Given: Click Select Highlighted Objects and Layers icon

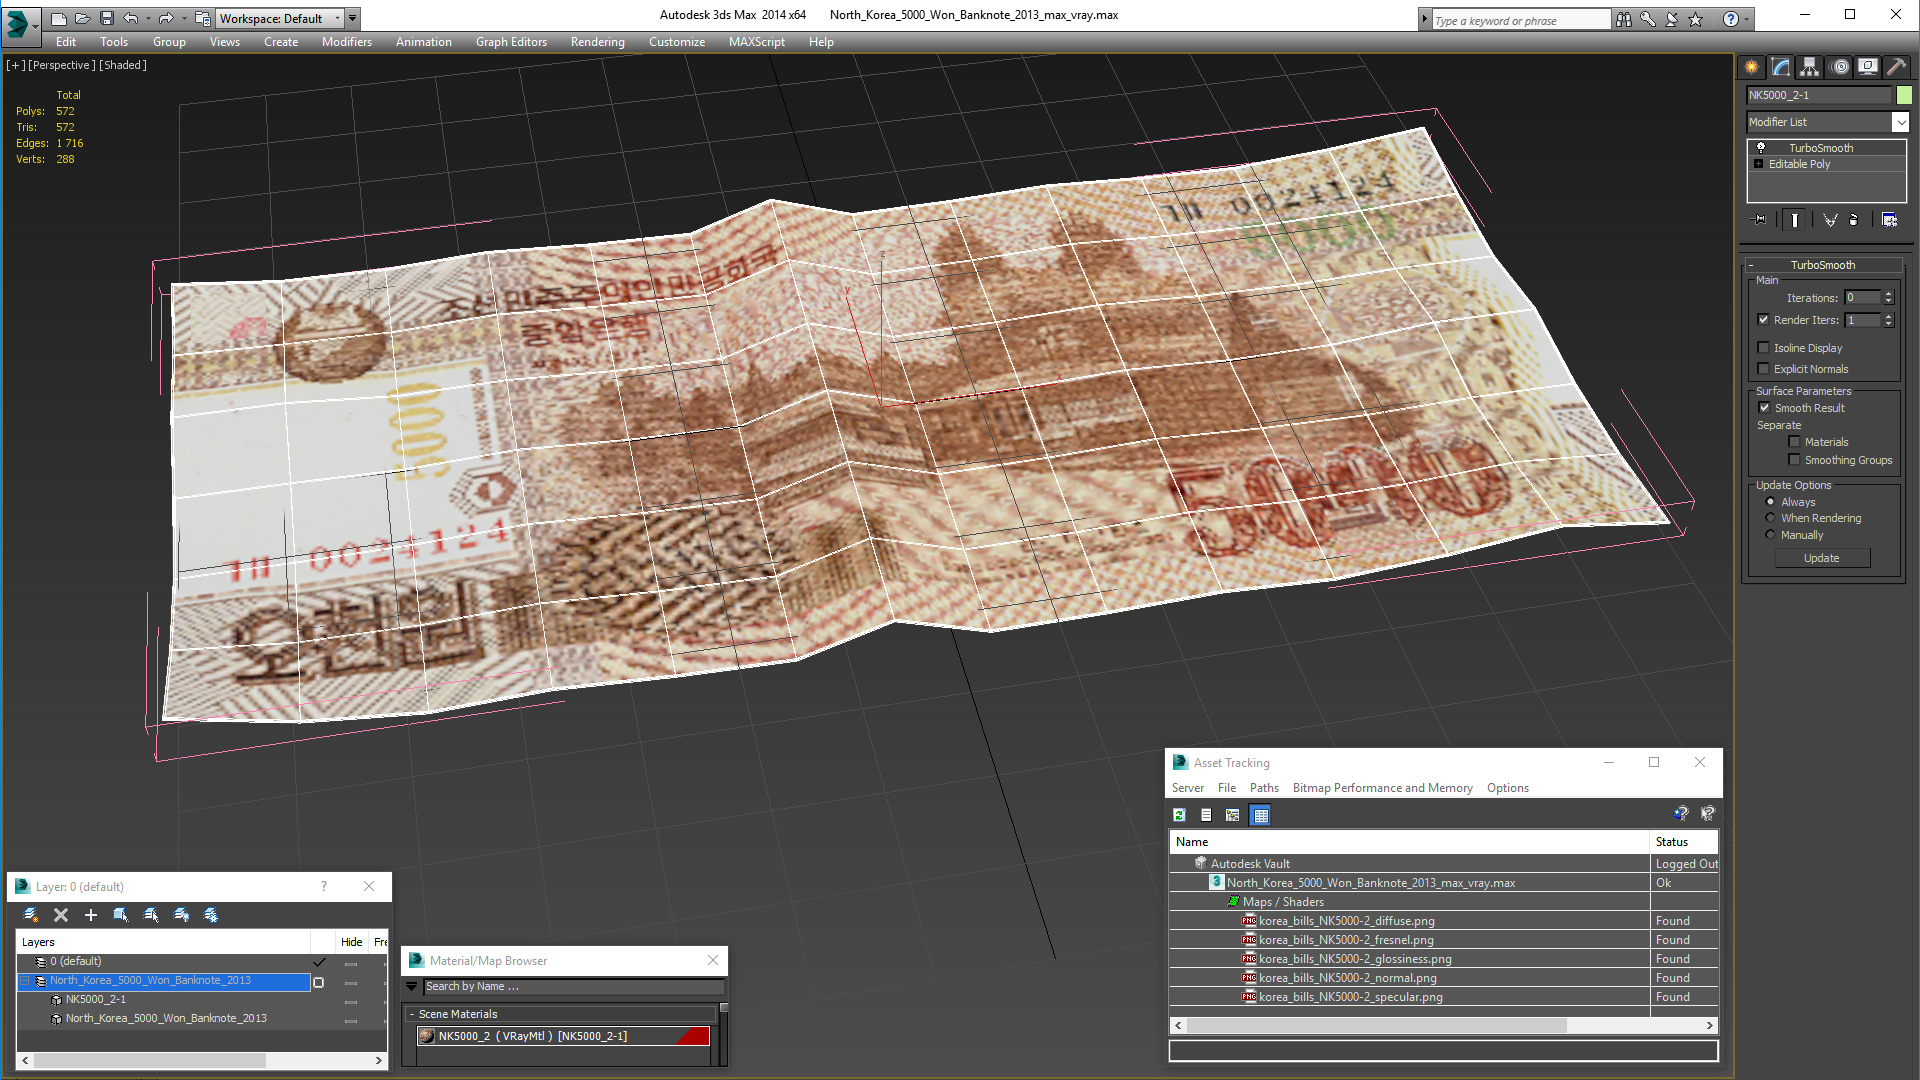Looking at the screenshot, I should [121, 915].
